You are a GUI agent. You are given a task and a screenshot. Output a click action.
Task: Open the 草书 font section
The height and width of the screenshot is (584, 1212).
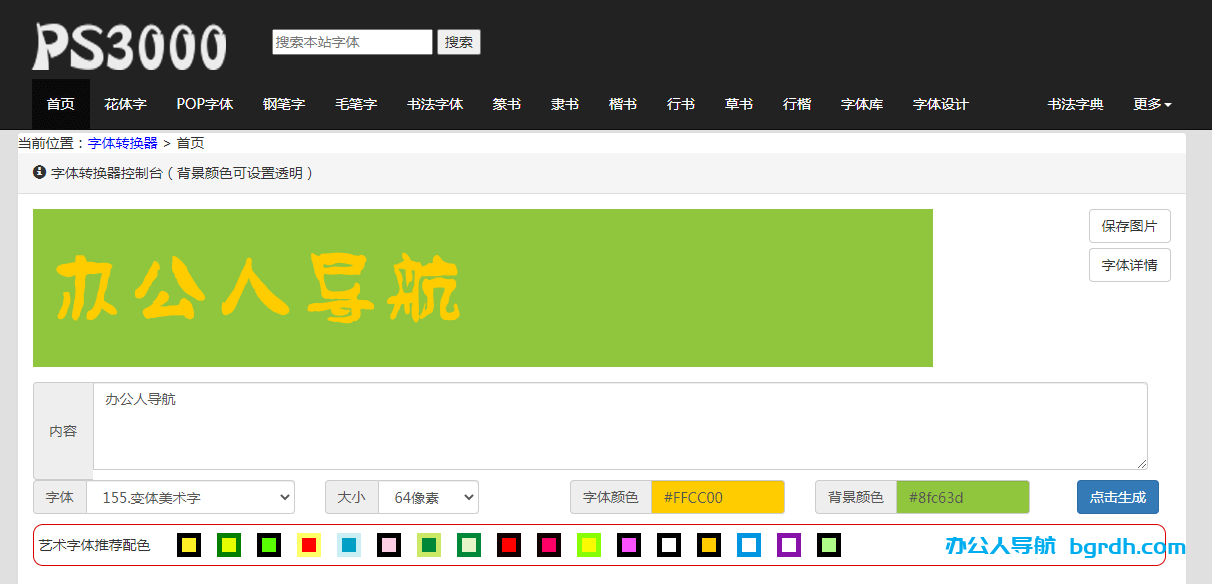[x=738, y=104]
